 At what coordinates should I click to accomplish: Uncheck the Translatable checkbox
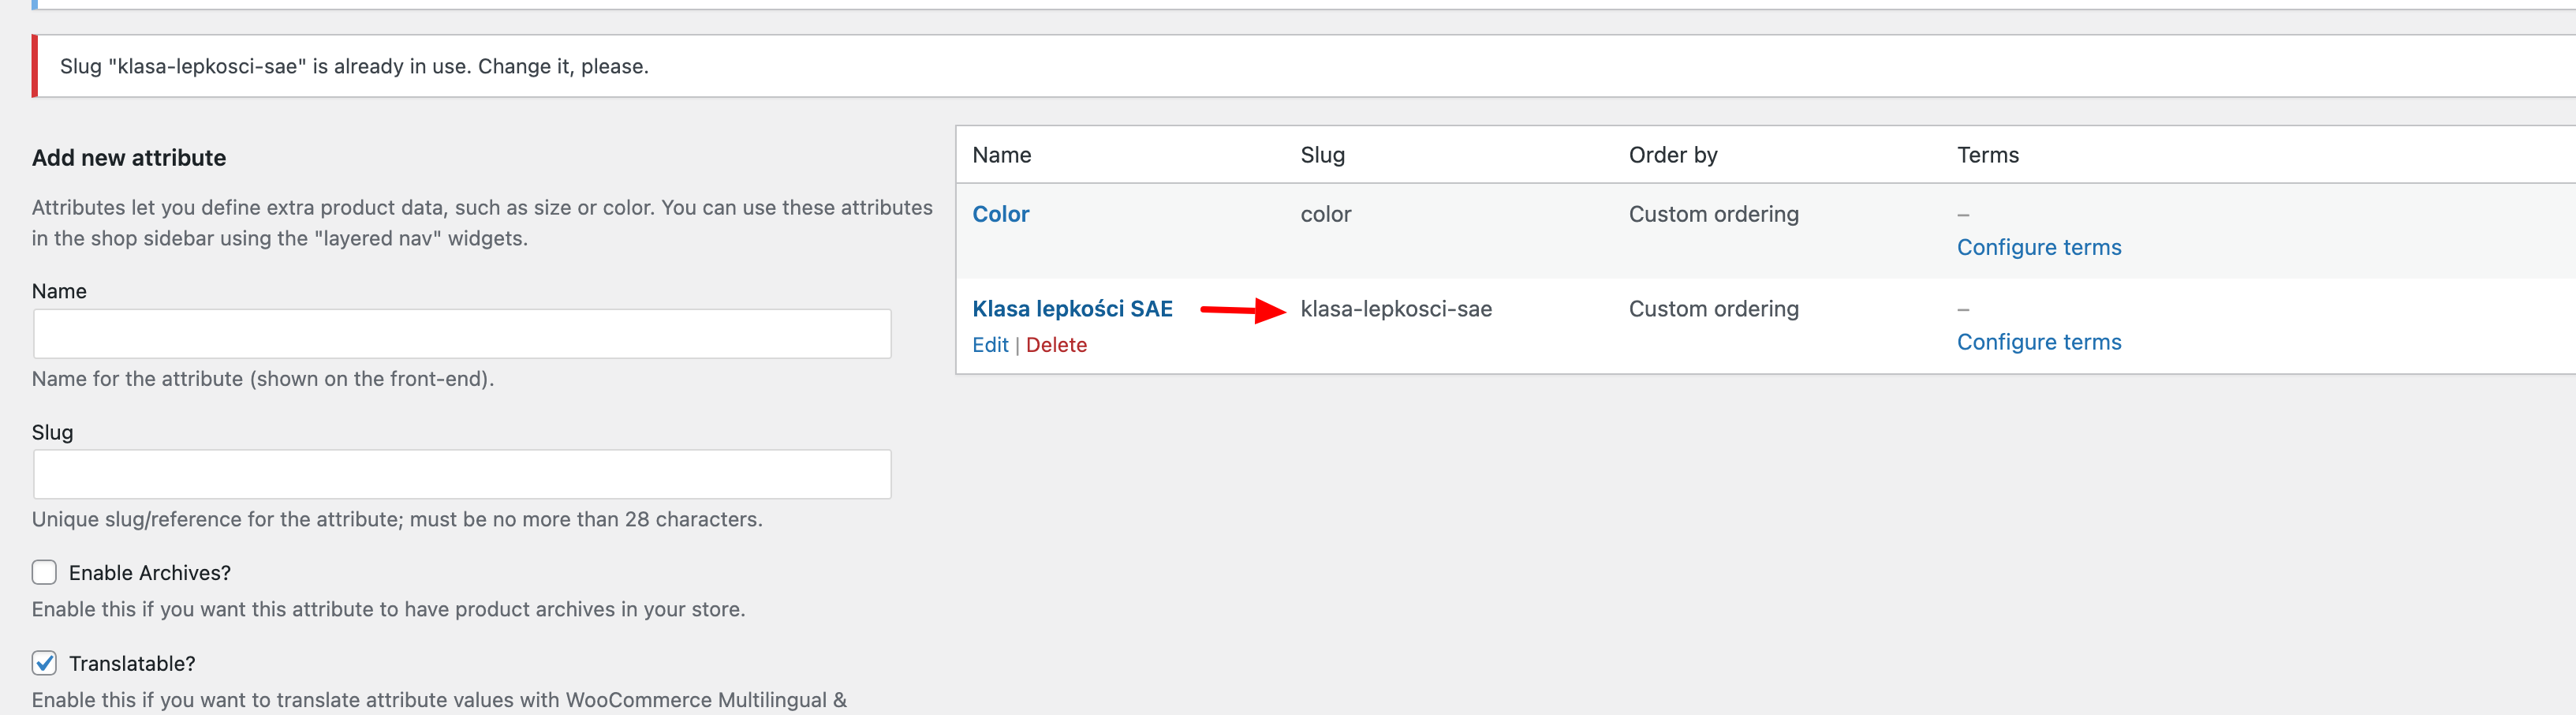point(44,663)
